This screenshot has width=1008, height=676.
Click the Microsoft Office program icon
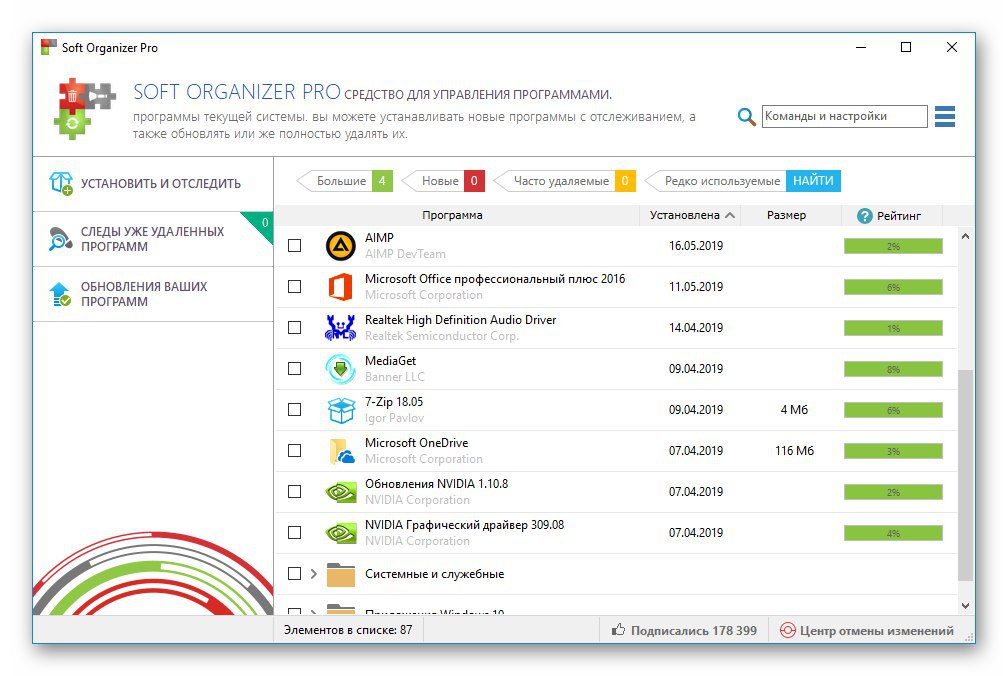click(x=340, y=287)
